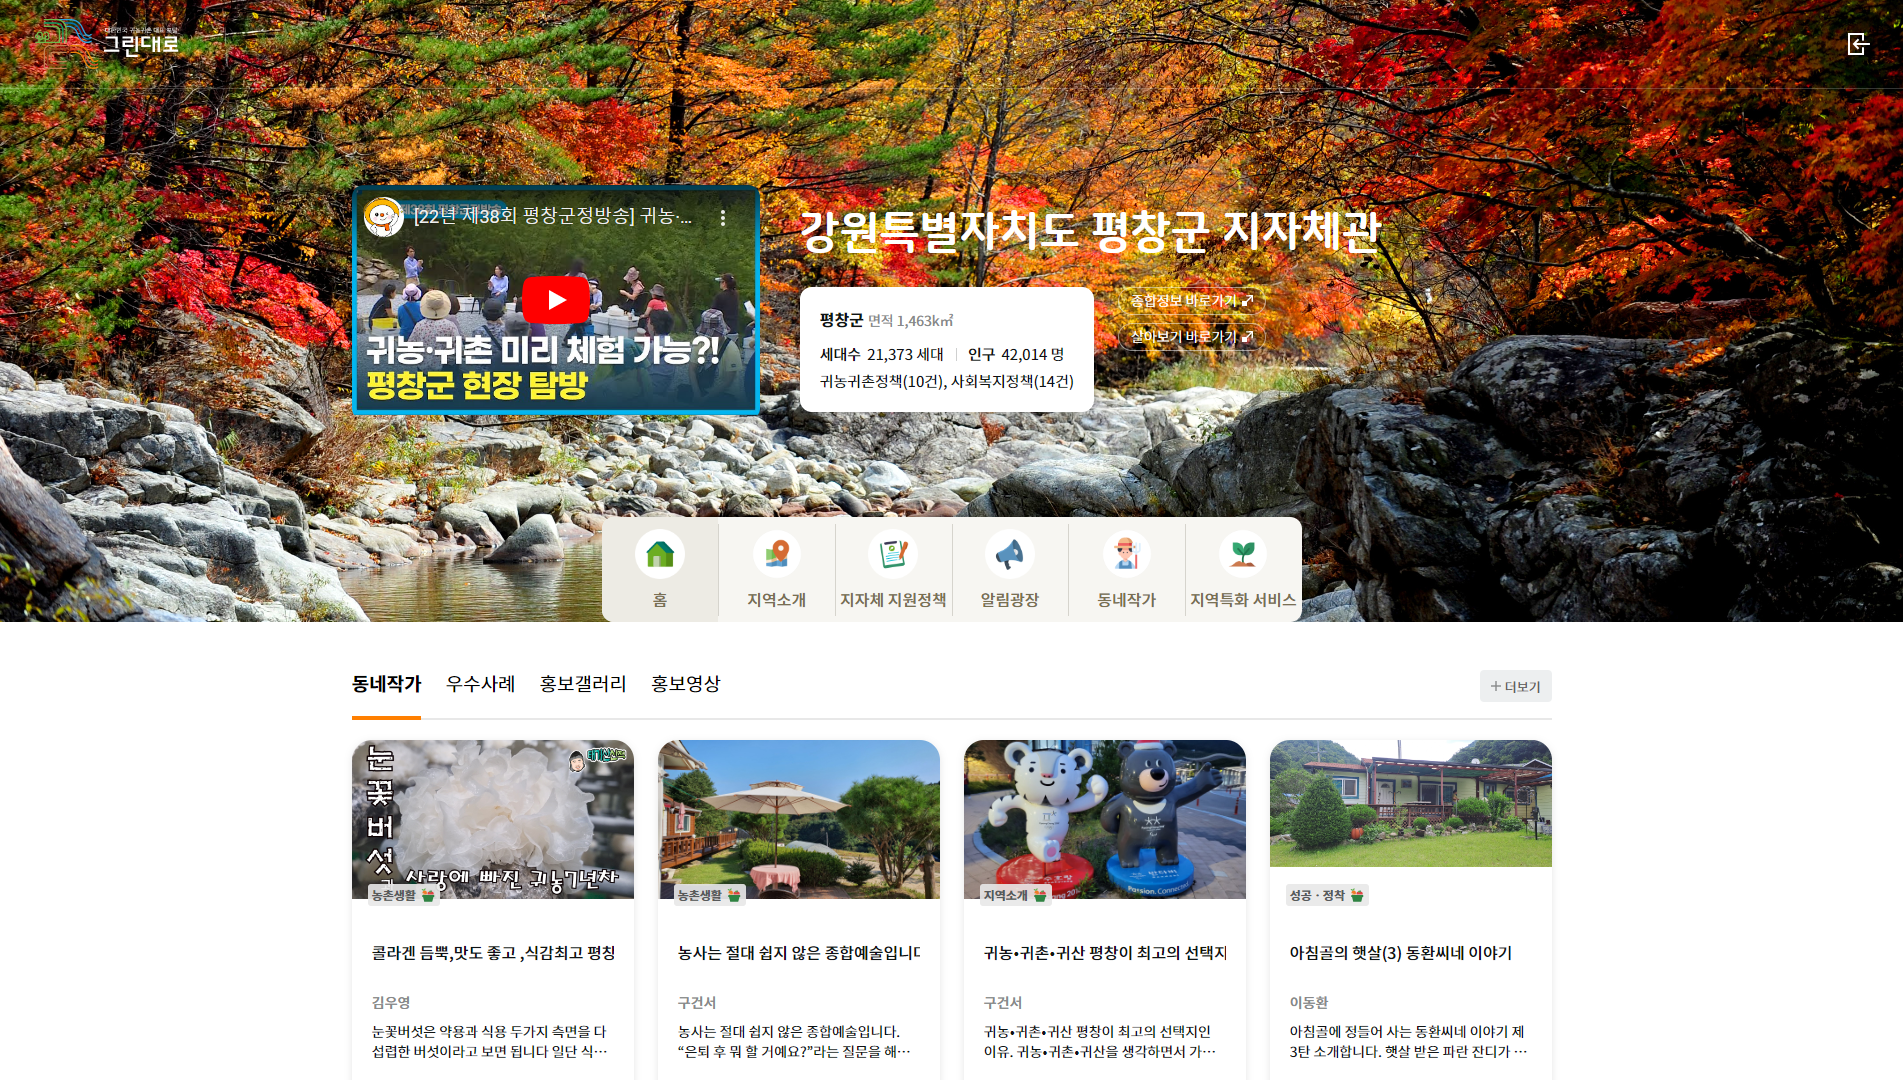The height and width of the screenshot is (1080, 1903).
Task: Expand list with 더보기 button
Action: pyautogui.click(x=1515, y=686)
